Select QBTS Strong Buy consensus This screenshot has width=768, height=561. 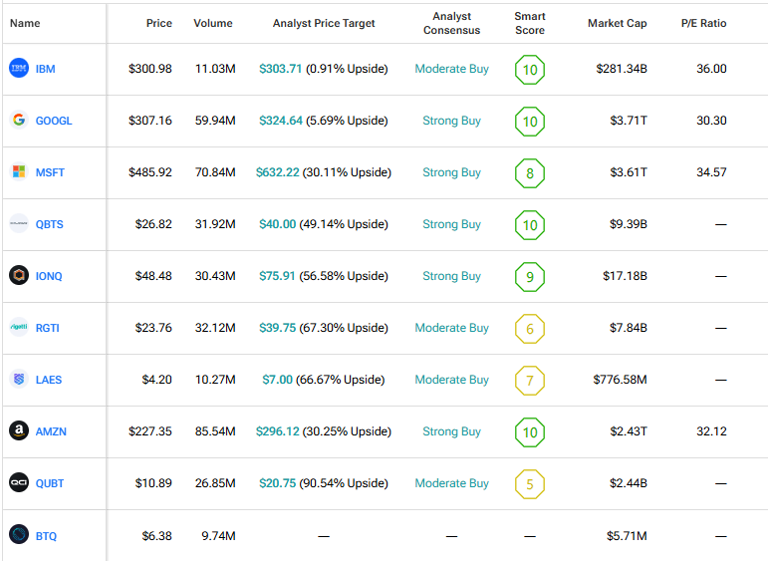pyautogui.click(x=451, y=224)
